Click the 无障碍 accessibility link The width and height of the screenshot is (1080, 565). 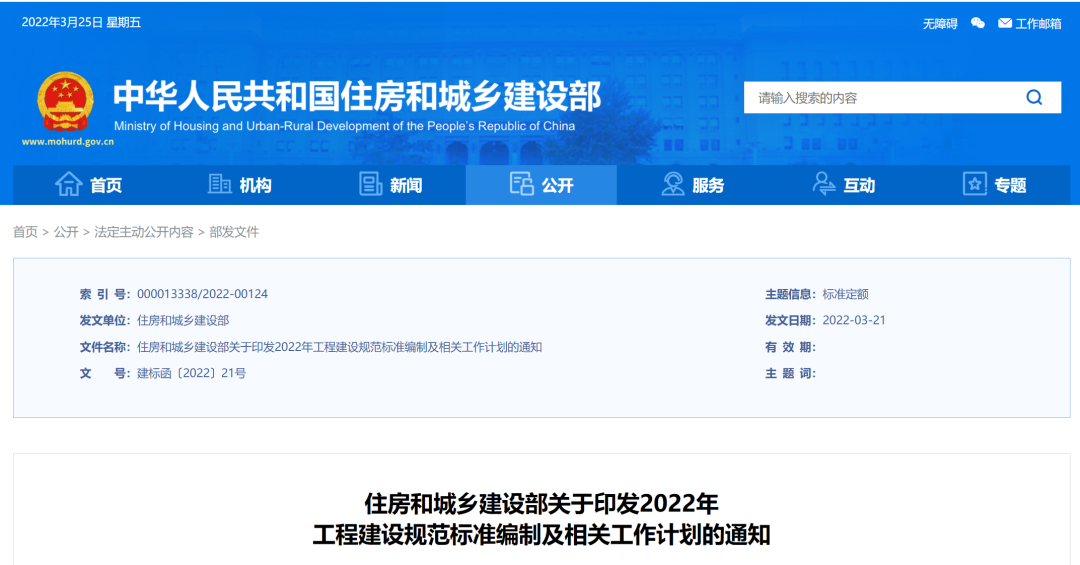pos(940,24)
